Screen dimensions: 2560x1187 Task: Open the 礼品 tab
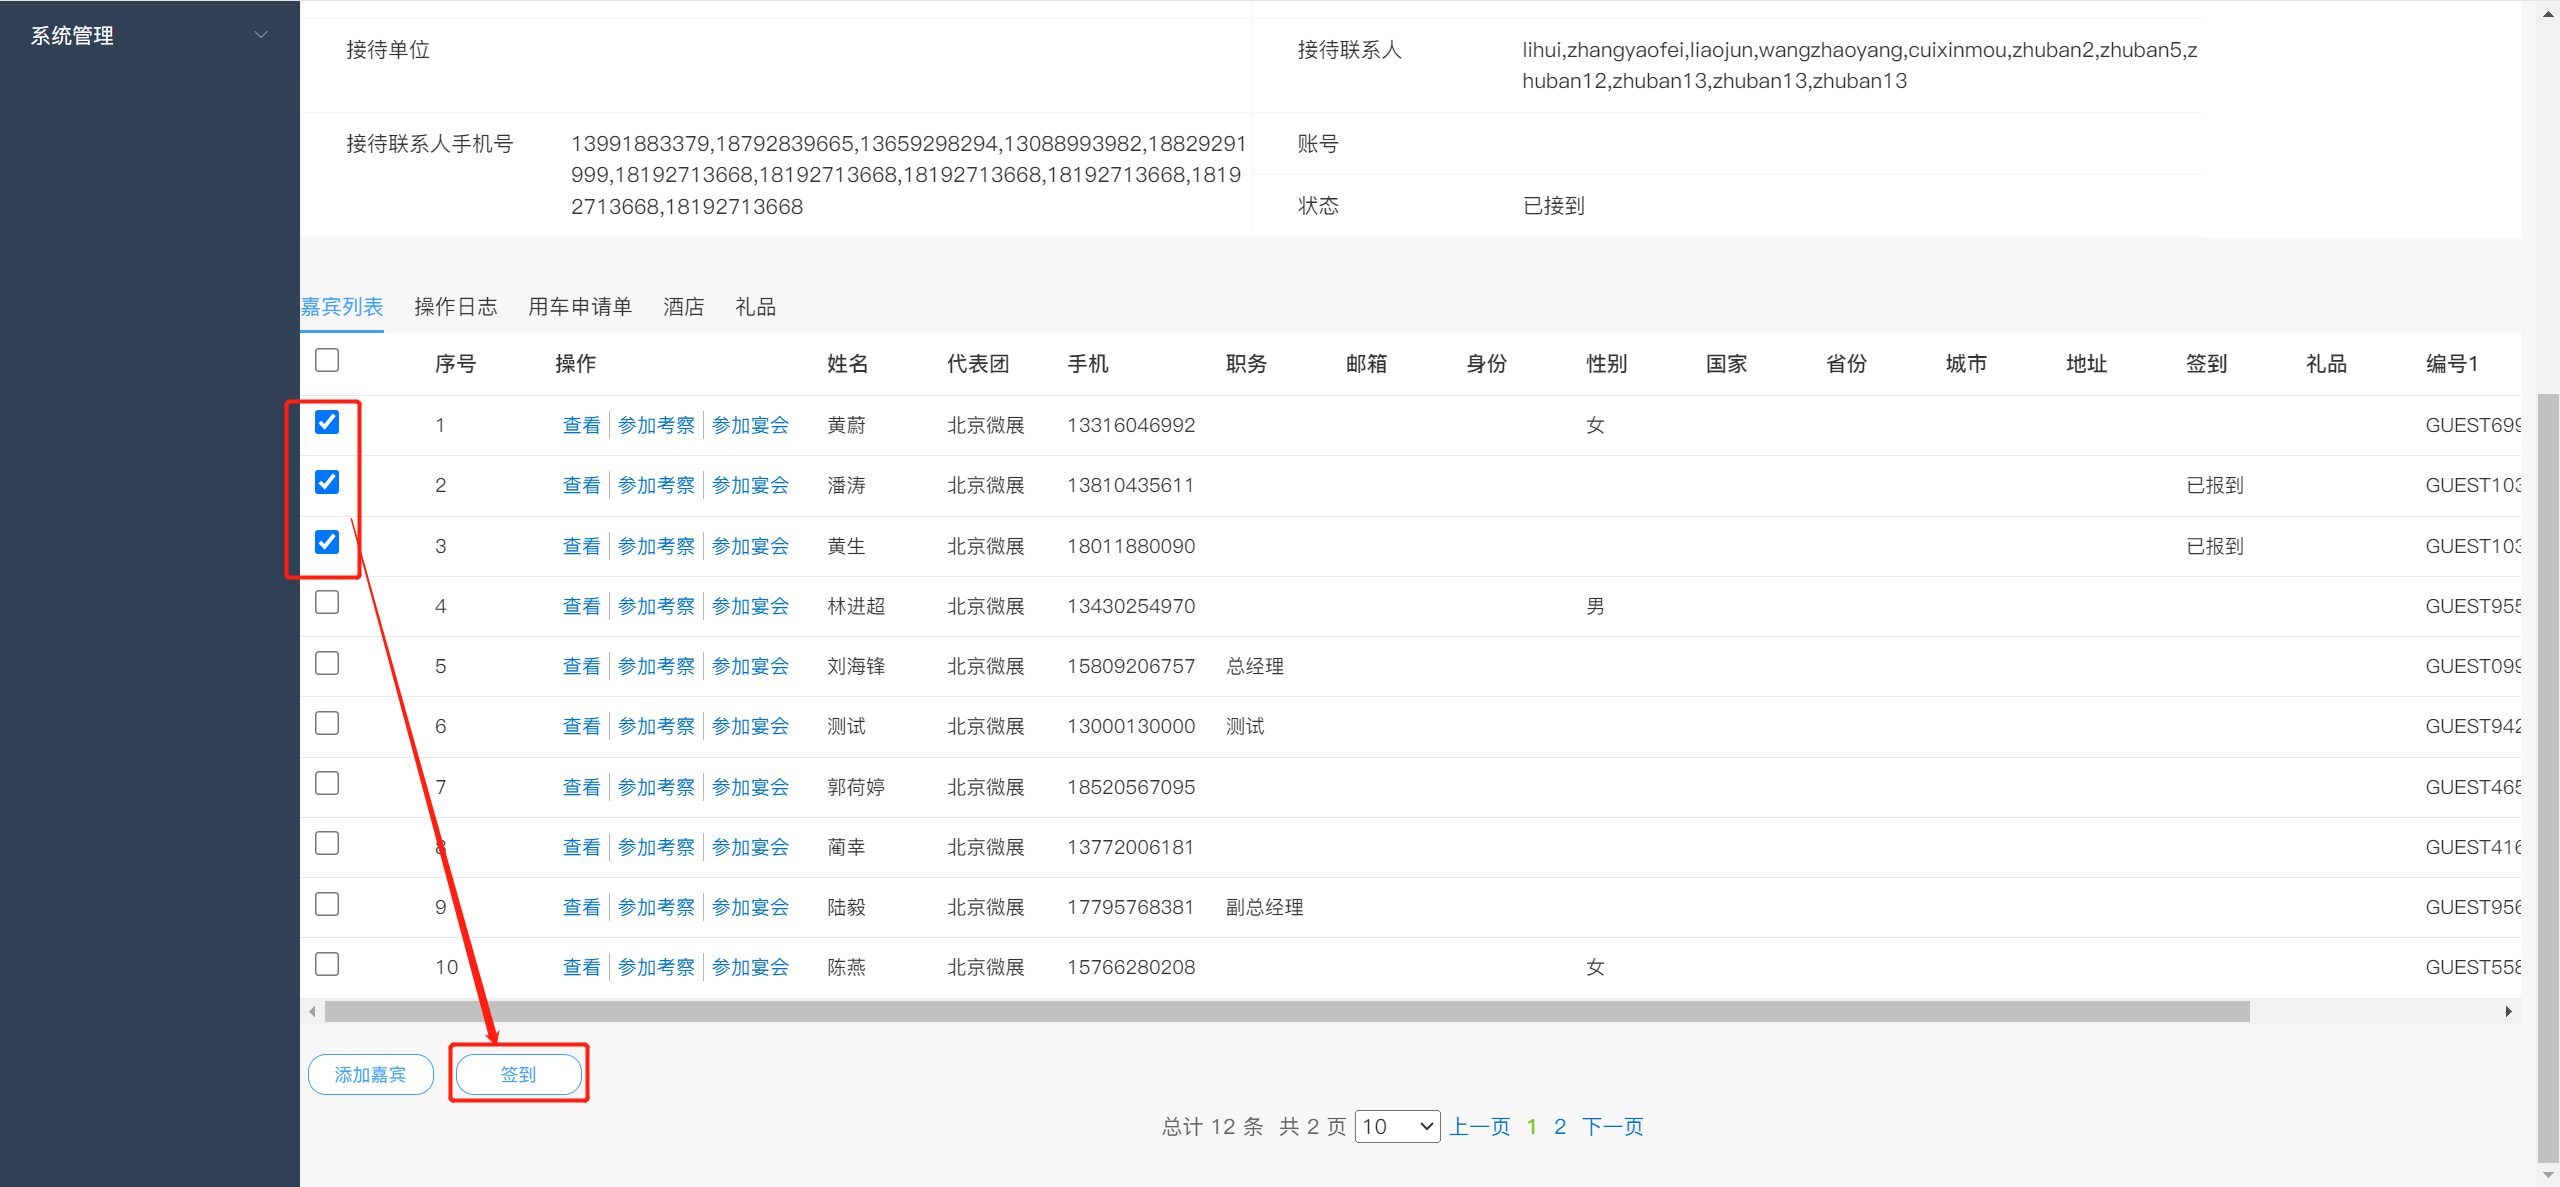[x=756, y=307]
